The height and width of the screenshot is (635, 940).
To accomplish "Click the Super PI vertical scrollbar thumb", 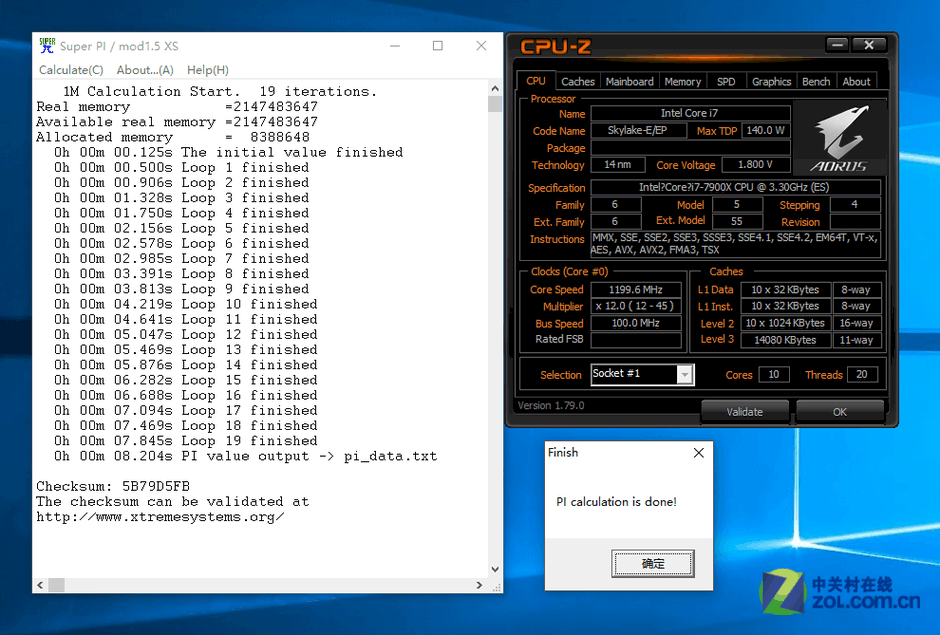I will 495,104.
